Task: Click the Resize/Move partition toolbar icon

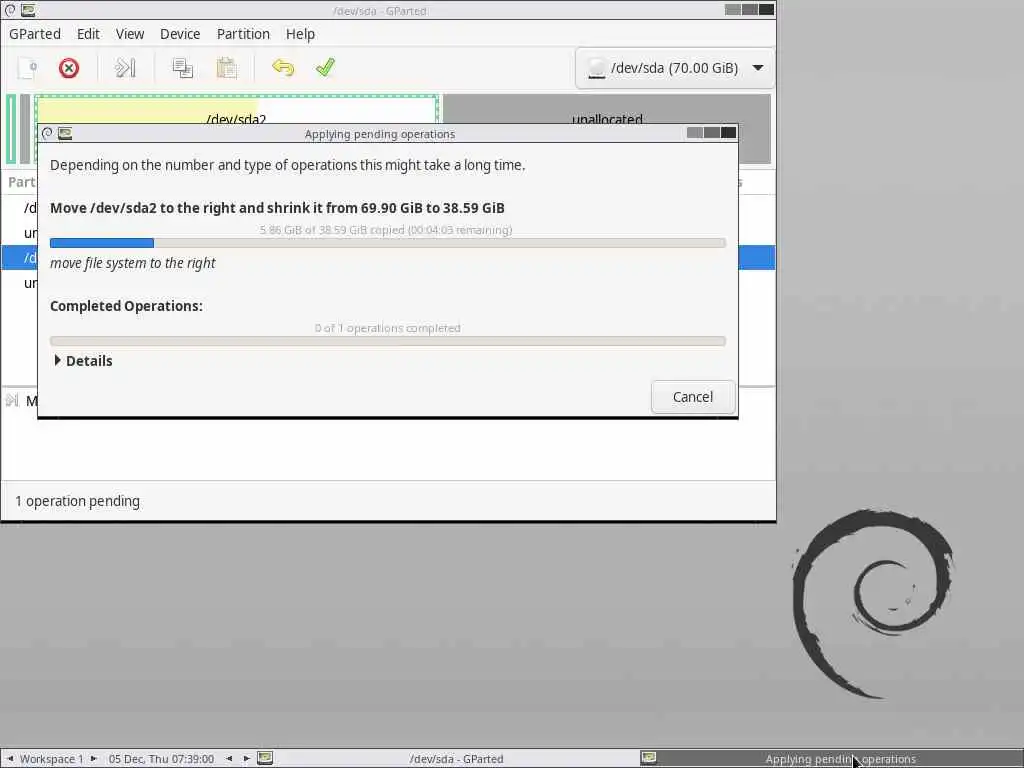Action: tap(125, 68)
